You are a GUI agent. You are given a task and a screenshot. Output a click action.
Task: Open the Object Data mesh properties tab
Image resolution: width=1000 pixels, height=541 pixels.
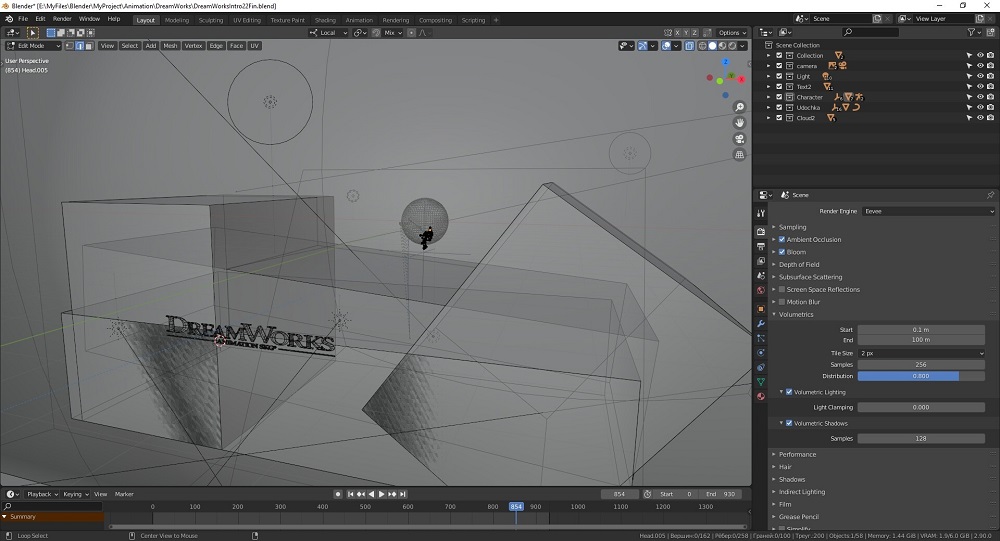(x=761, y=382)
